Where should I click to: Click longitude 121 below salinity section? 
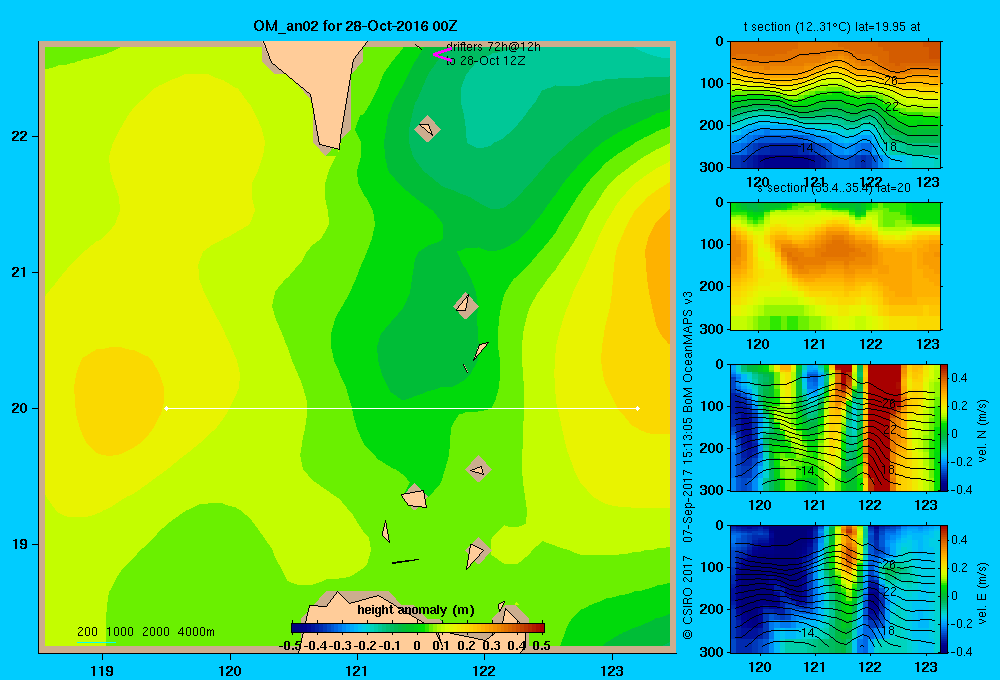pos(814,344)
